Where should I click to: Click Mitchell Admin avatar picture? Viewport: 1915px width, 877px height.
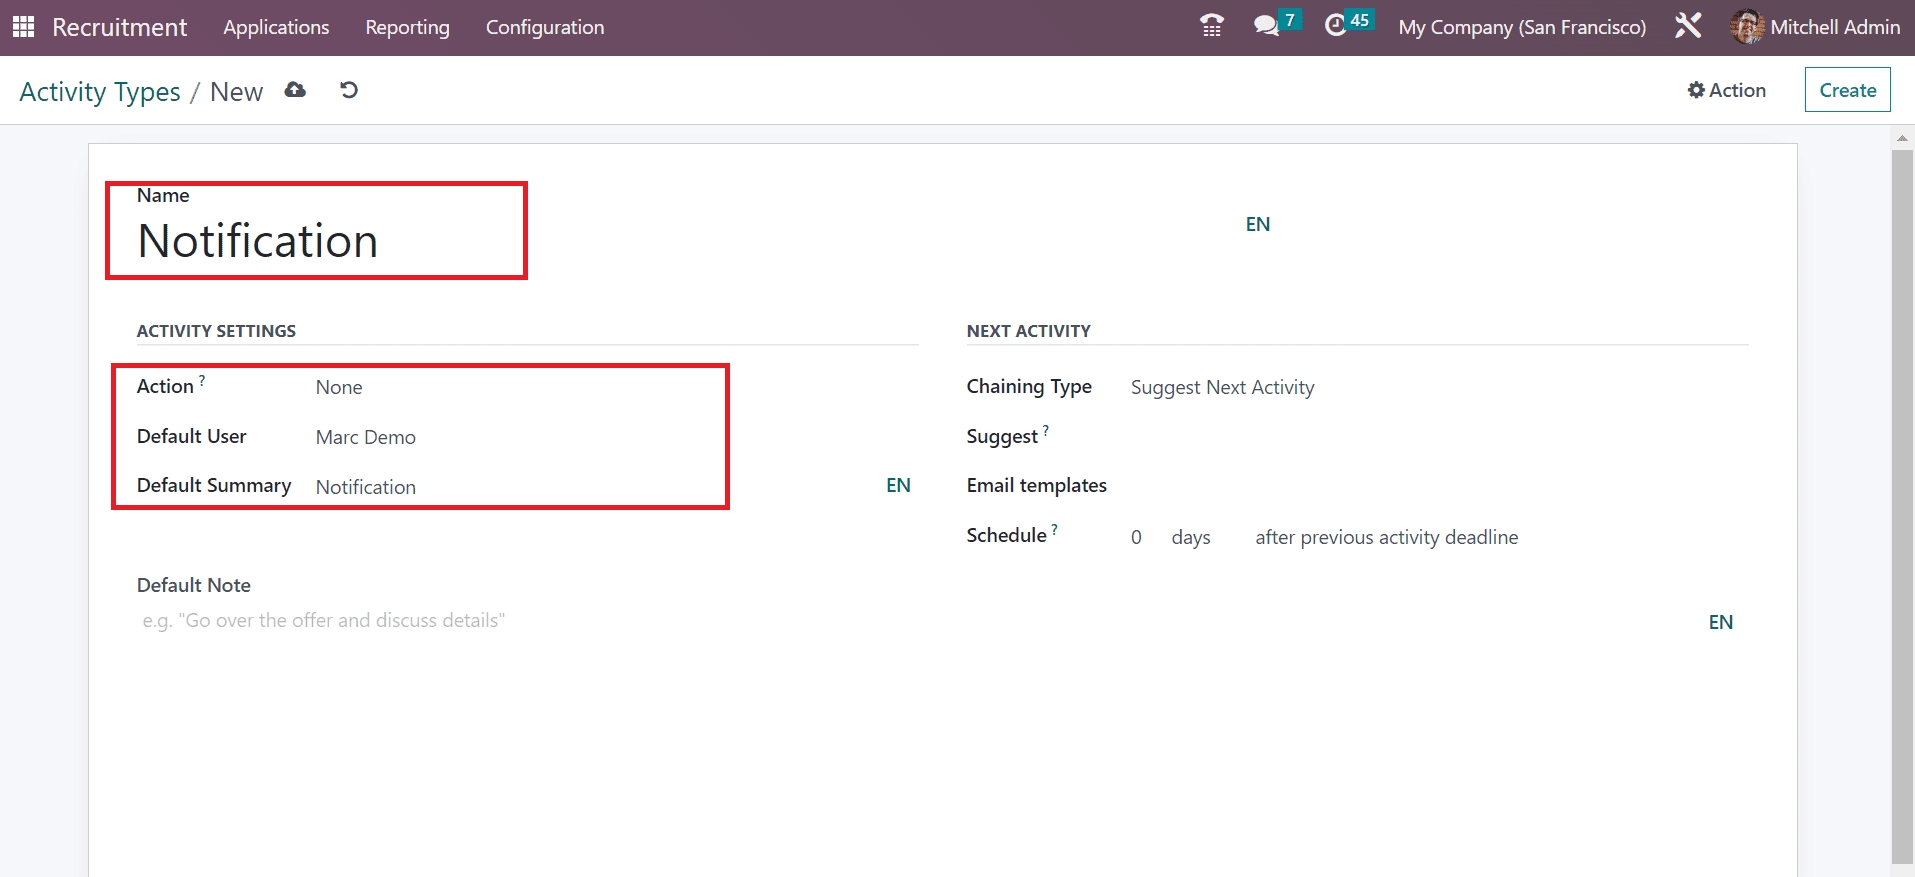[1747, 27]
